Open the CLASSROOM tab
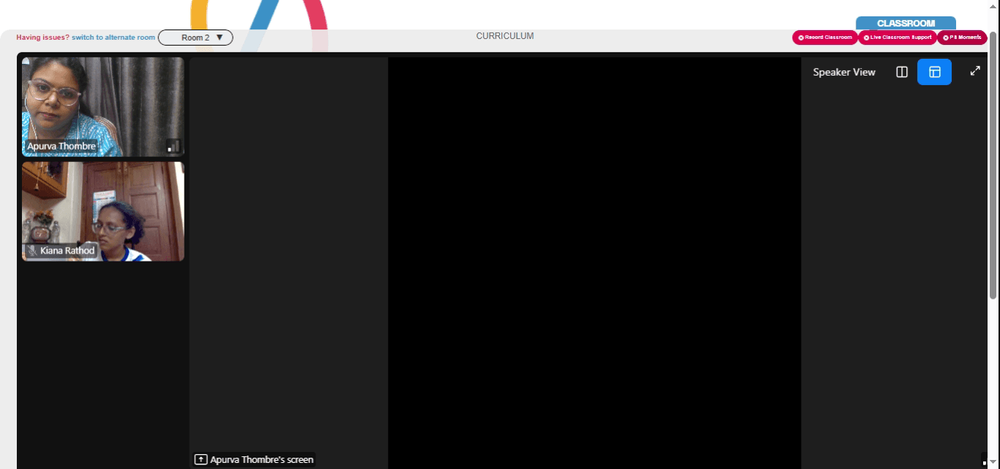1000x469 pixels. point(906,23)
